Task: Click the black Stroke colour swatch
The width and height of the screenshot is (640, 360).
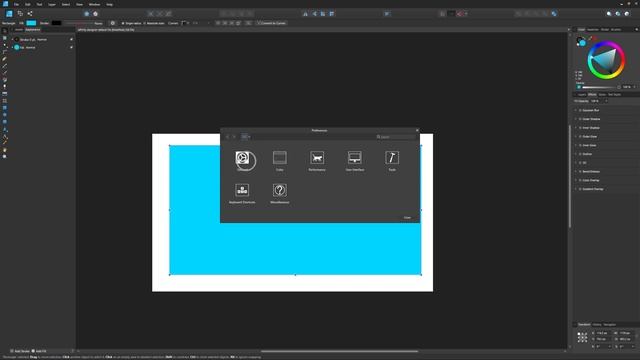Action: tap(56, 23)
